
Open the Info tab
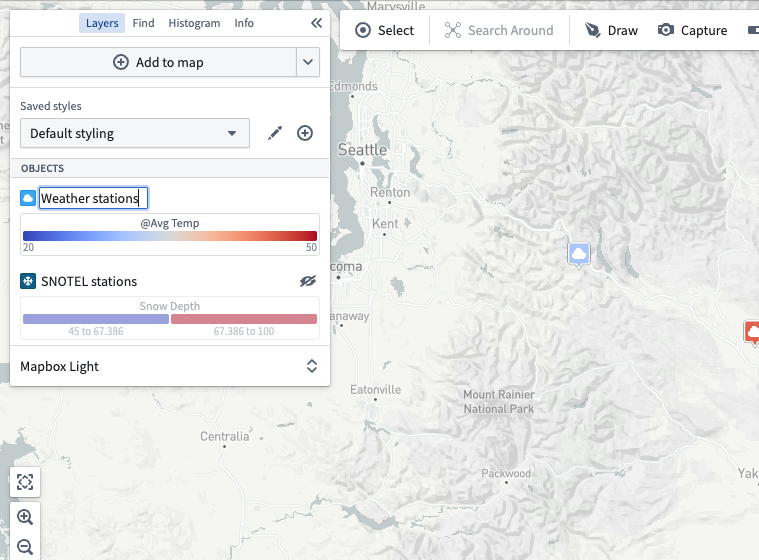(x=244, y=23)
